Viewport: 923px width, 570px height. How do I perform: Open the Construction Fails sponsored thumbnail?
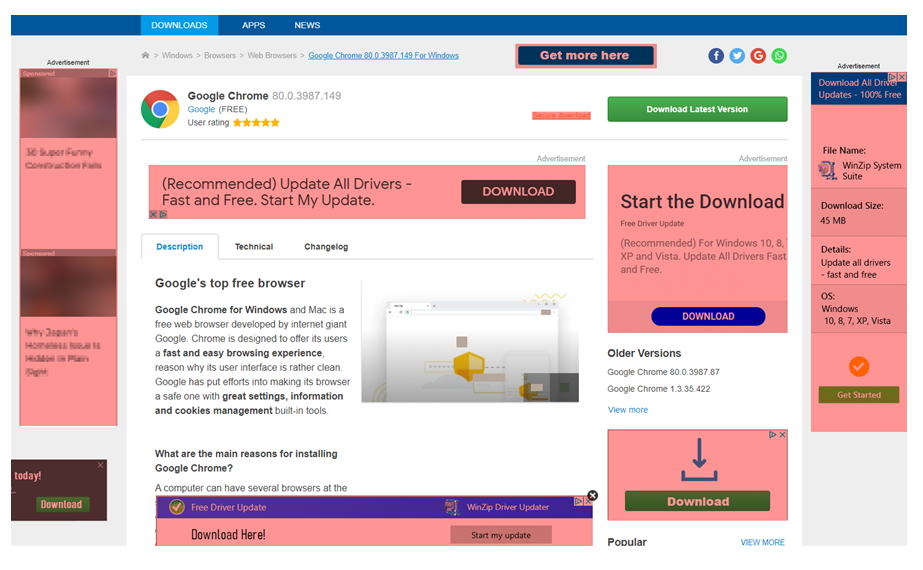pyautogui.click(x=68, y=108)
